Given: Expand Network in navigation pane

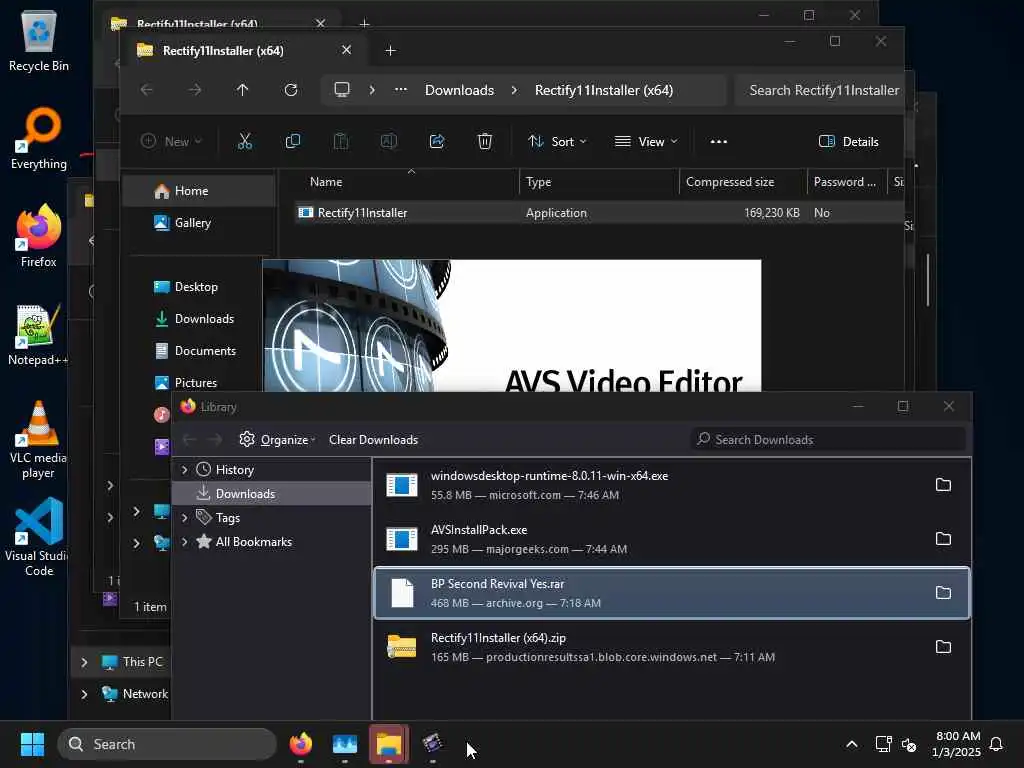Looking at the screenshot, I should pos(84,694).
